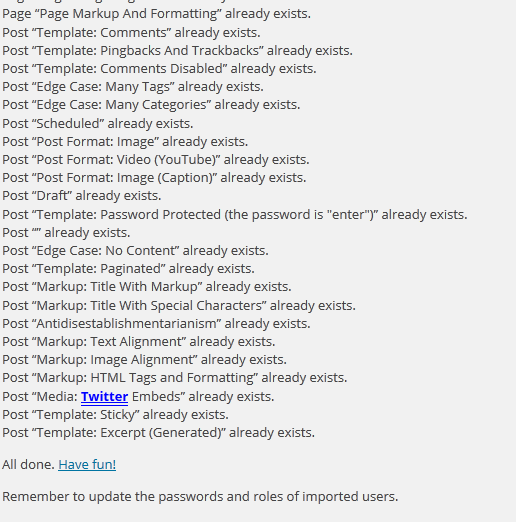516x522 pixels.
Task: Click the 'Post Format: Video (YouTube)' line
Action: point(156,160)
